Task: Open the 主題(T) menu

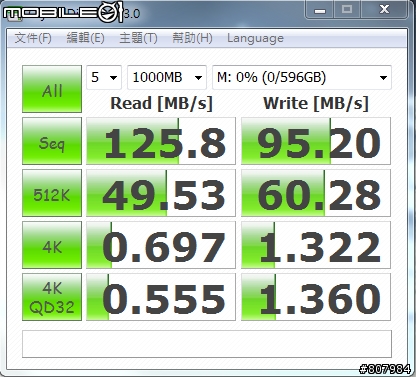Action: click(138, 38)
